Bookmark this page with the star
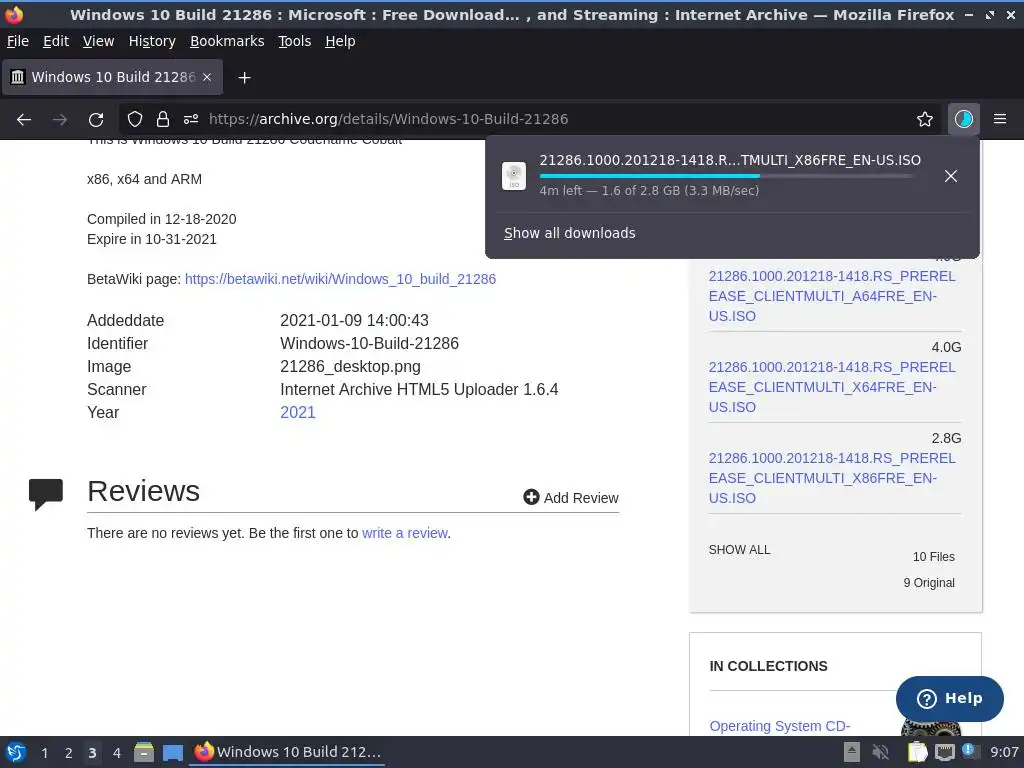 [925, 119]
